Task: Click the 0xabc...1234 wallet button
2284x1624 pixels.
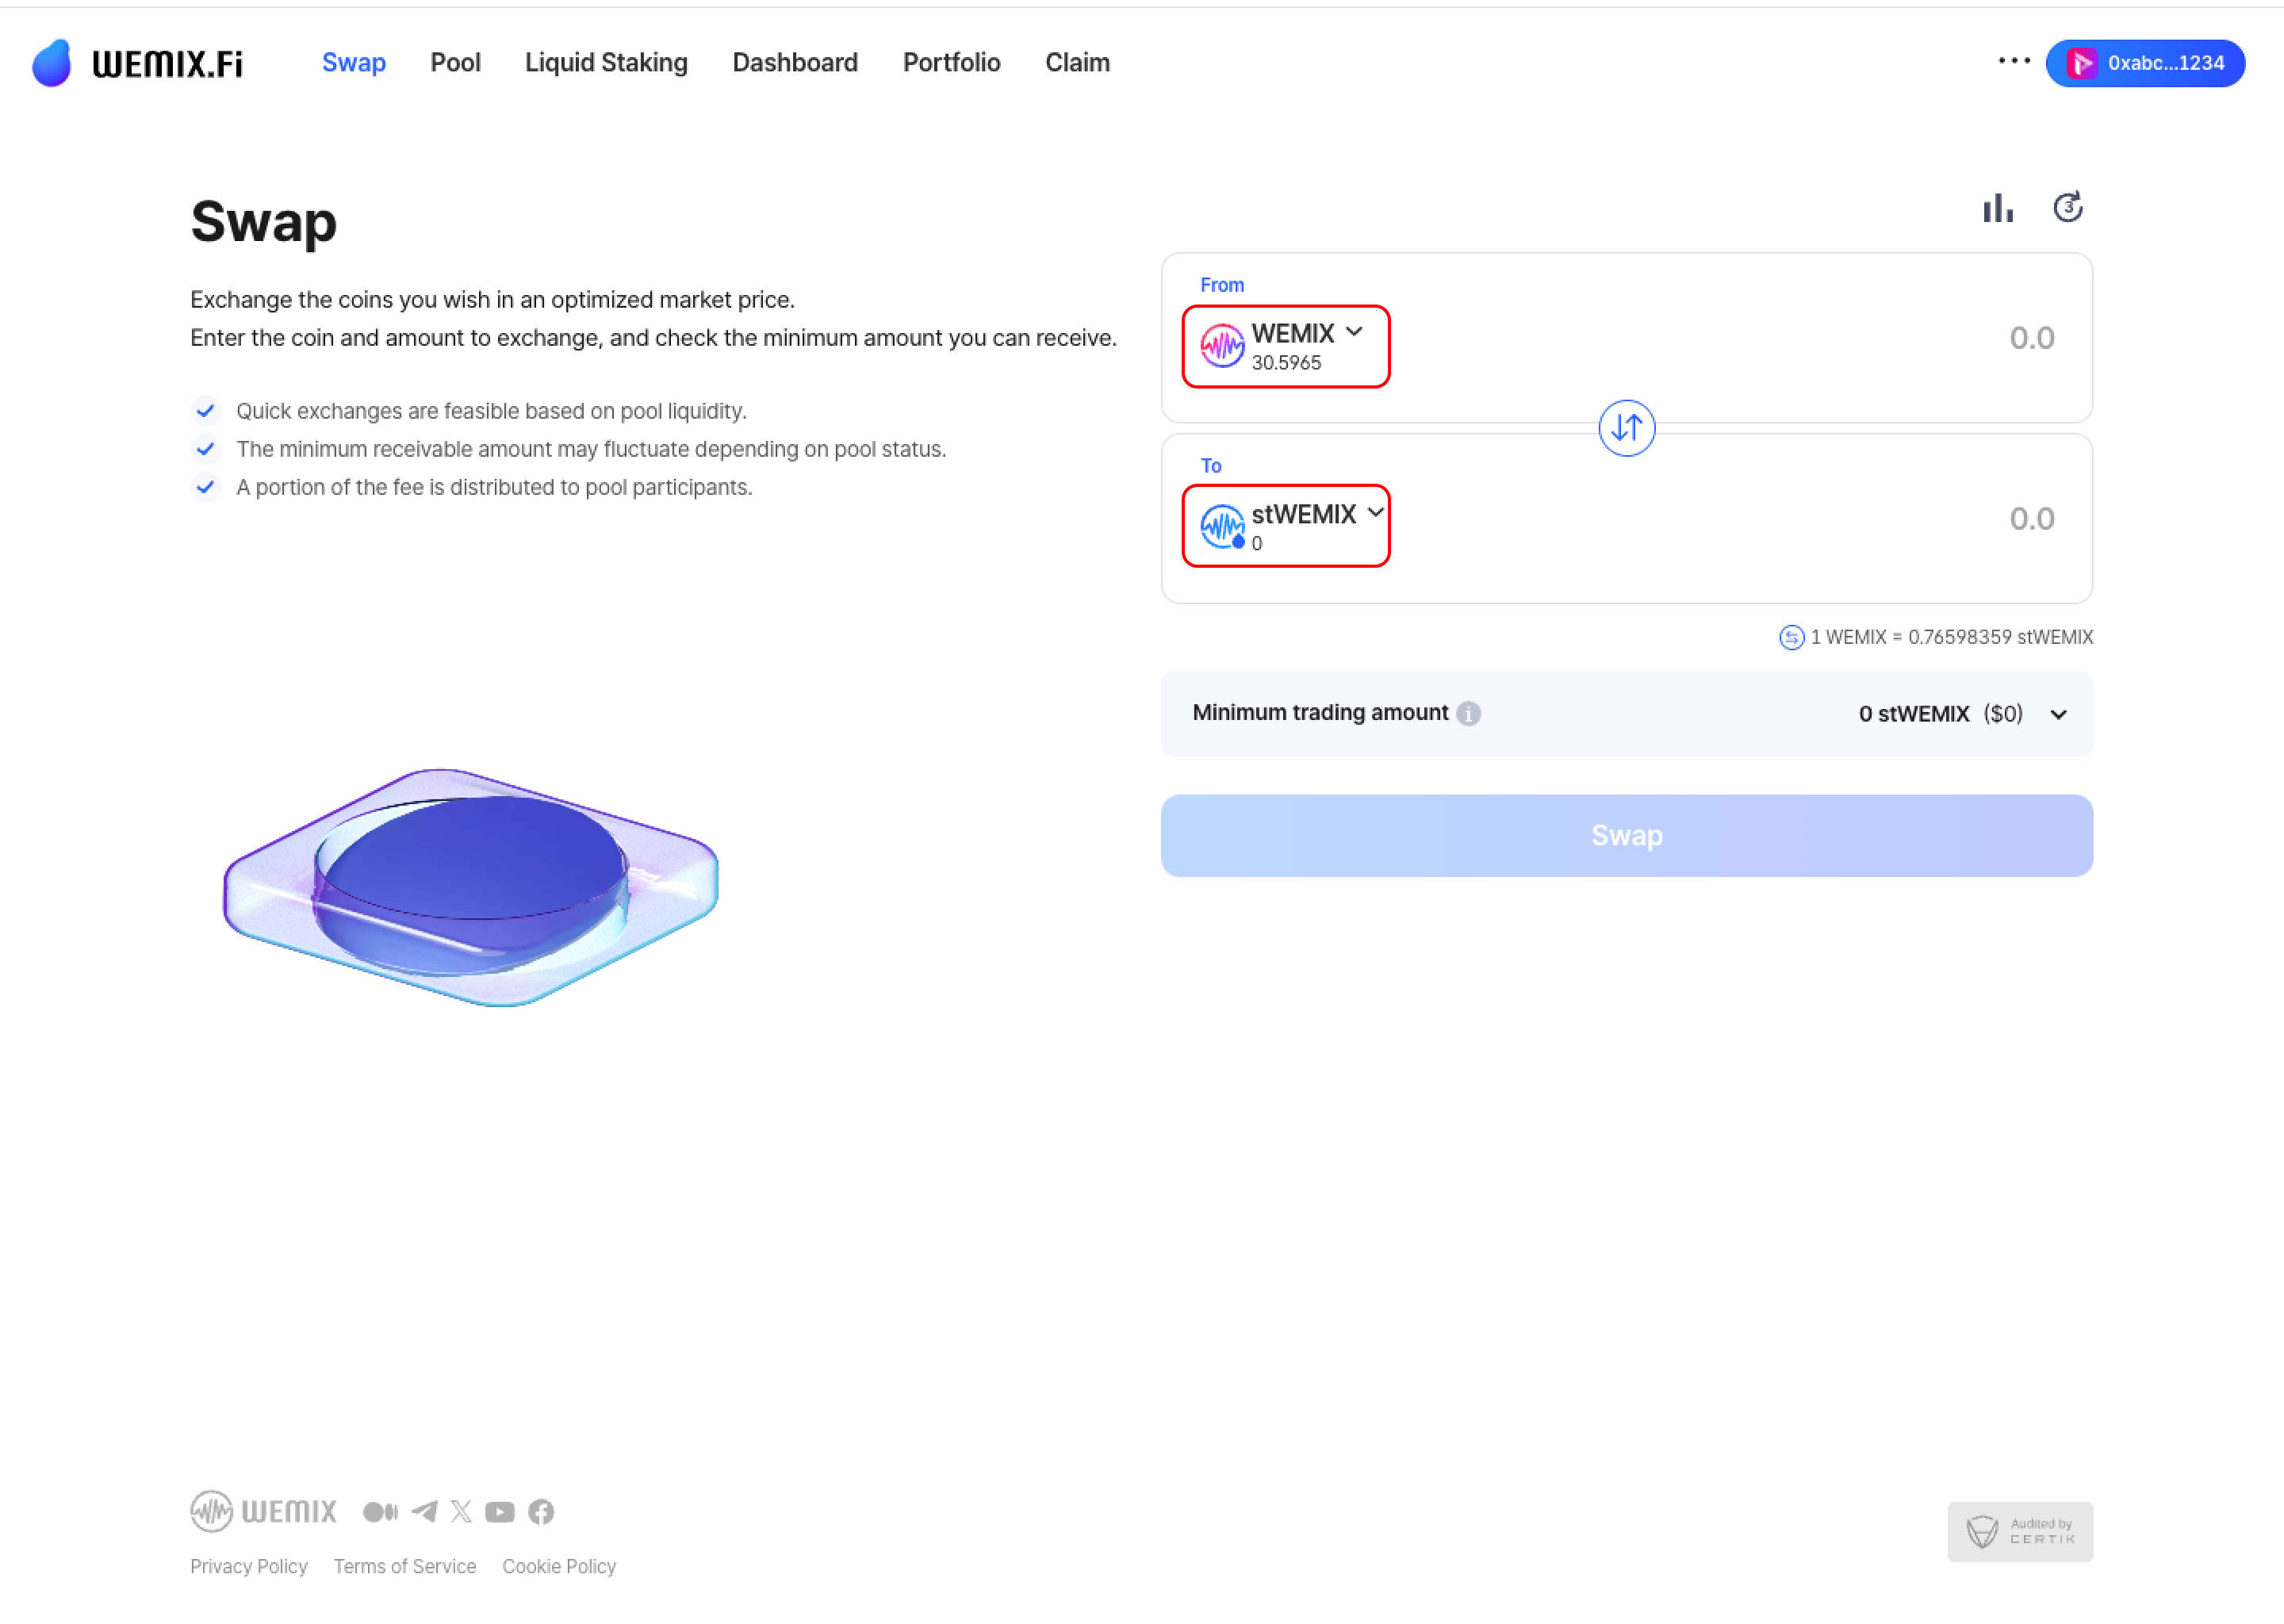Action: pos(2145,63)
